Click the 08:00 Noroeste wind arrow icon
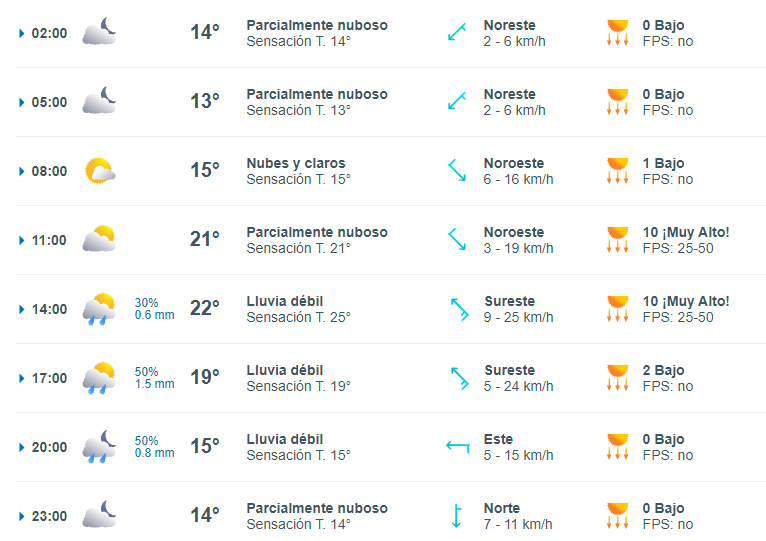The height and width of the screenshot is (541, 766). (457, 170)
